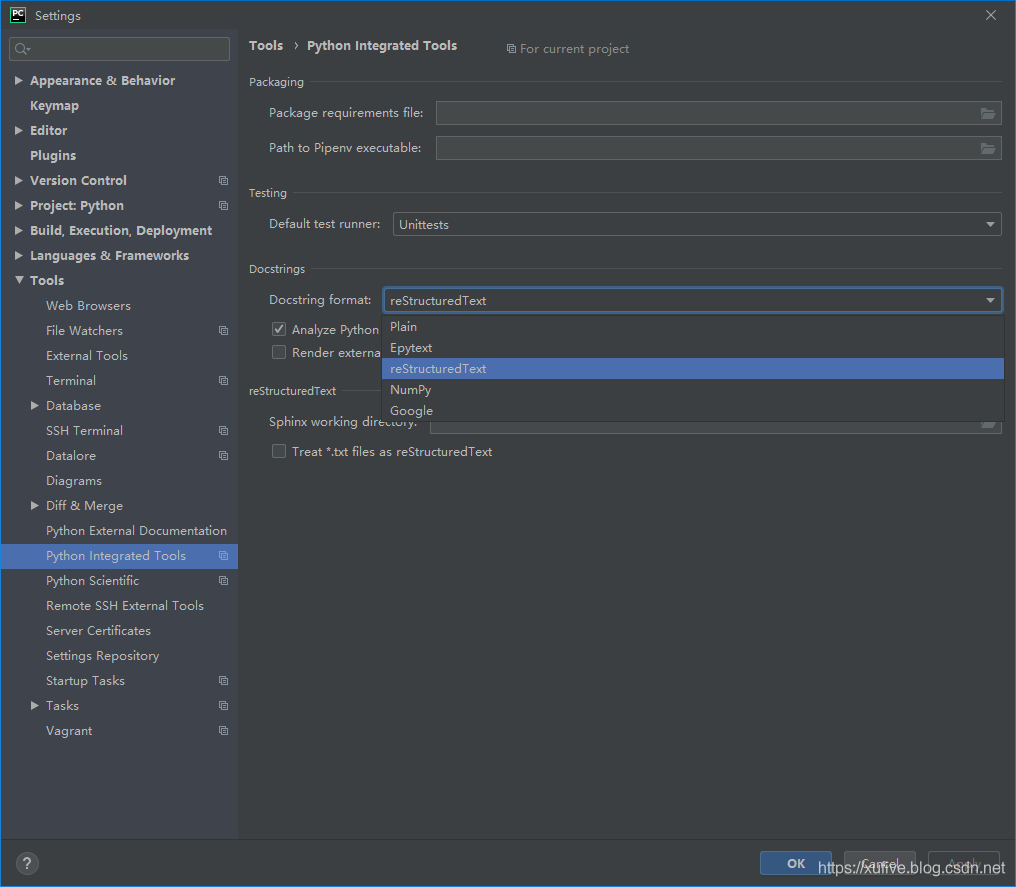Click the Package requirements file field
The width and height of the screenshot is (1016, 887).
click(x=719, y=113)
